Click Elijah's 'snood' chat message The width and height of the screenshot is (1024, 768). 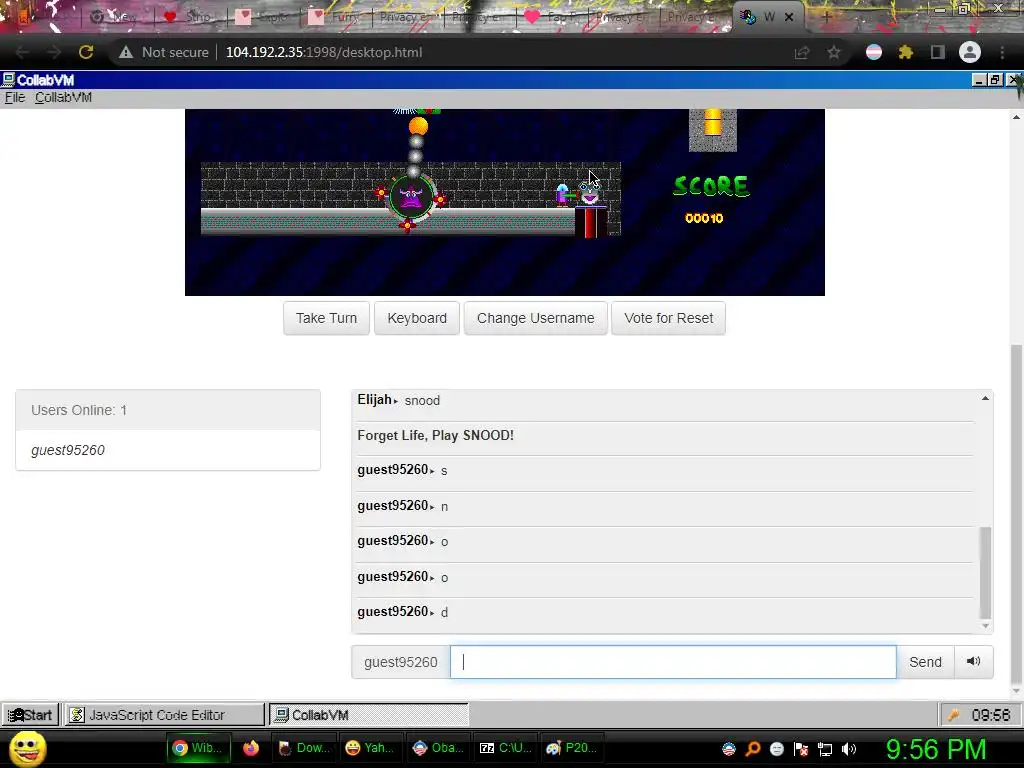(x=422, y=400)
